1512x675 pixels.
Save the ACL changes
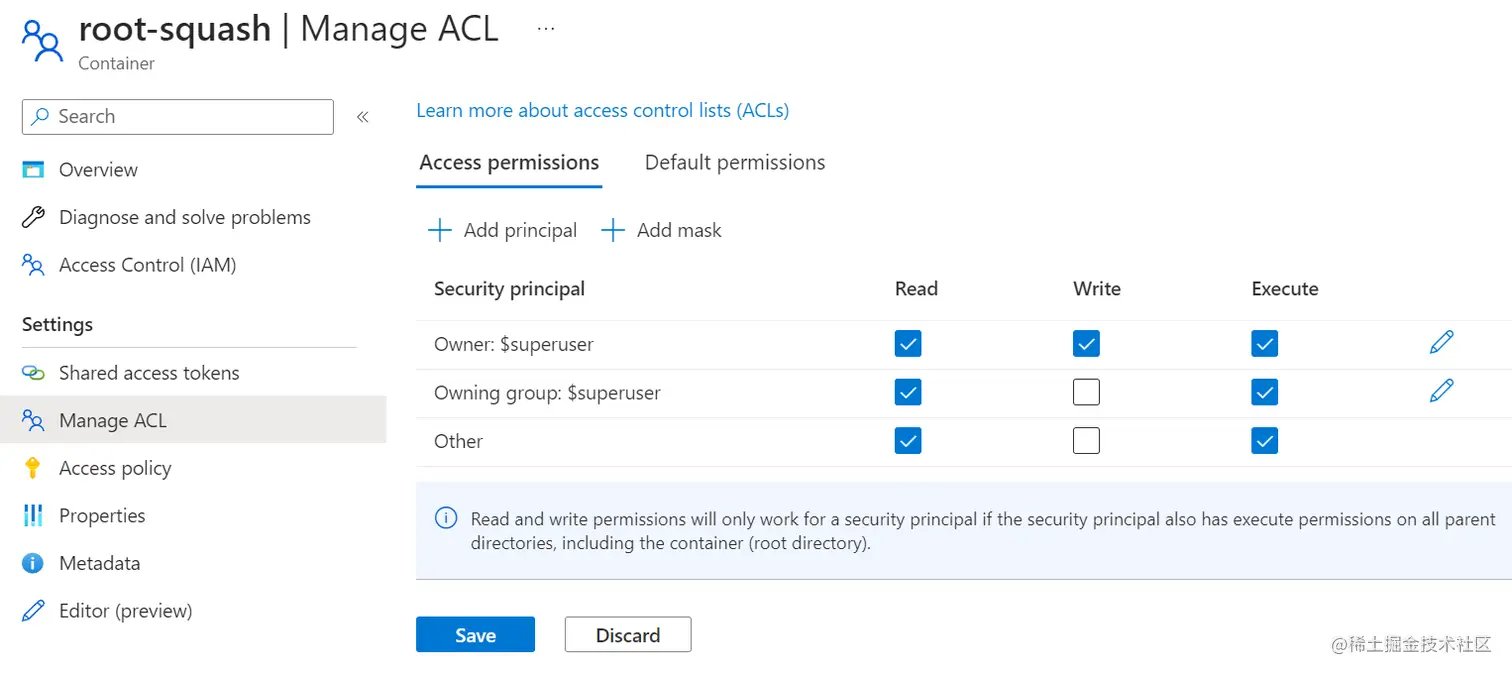click(475, 635)
